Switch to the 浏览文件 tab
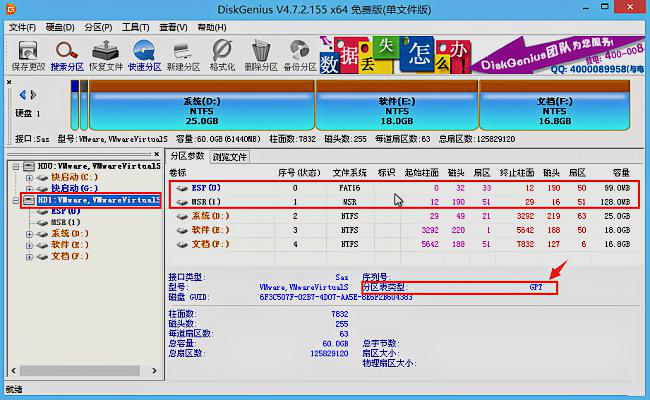This screenshot has width=650, height=400. 229,157
